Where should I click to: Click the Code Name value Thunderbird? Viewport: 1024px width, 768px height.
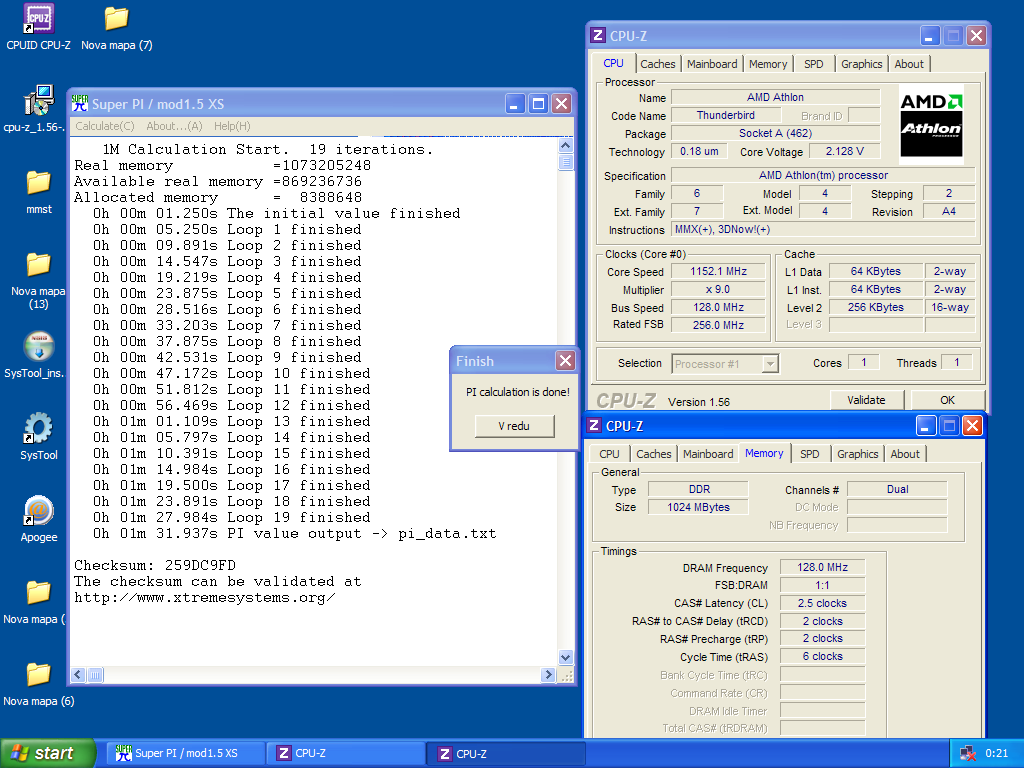pos(726,115)
